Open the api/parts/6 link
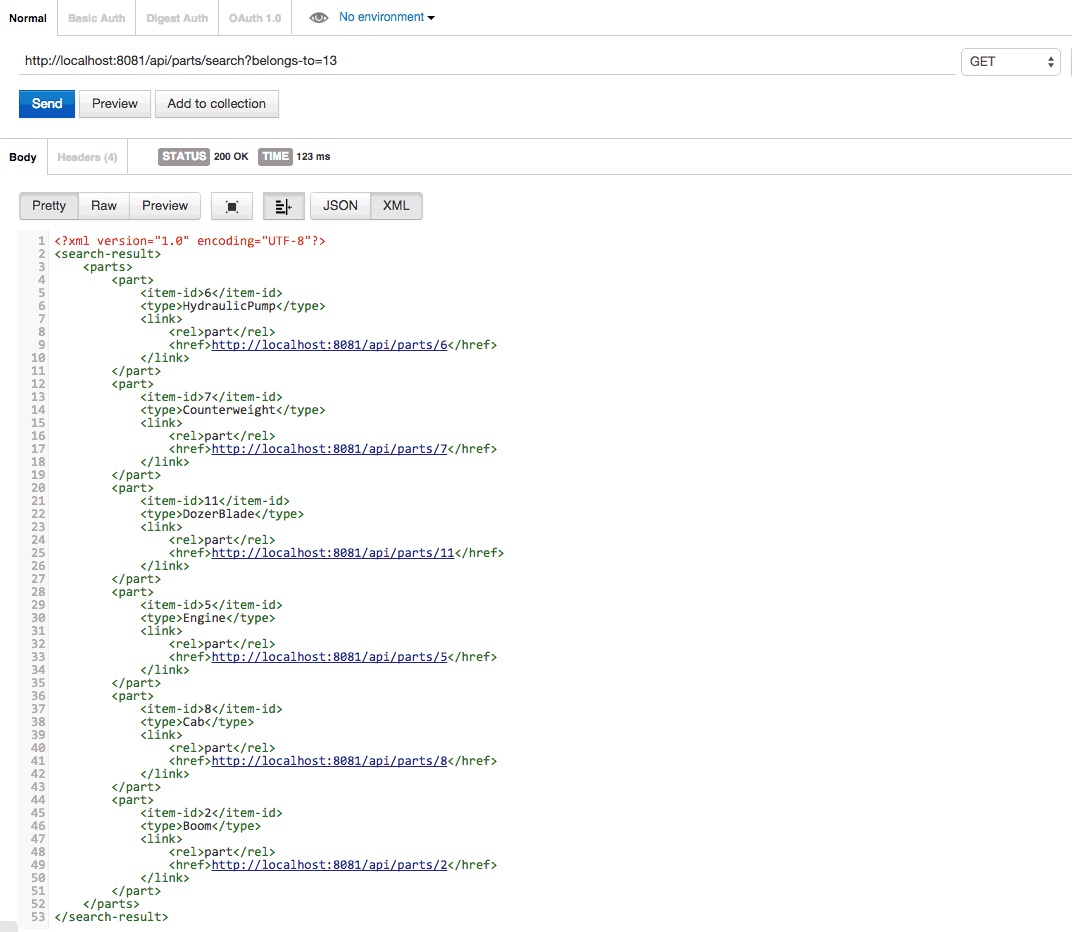Image resolution: width=1072 pixels, height=932 pixels. pyautogui.click(x=329, y=345)
